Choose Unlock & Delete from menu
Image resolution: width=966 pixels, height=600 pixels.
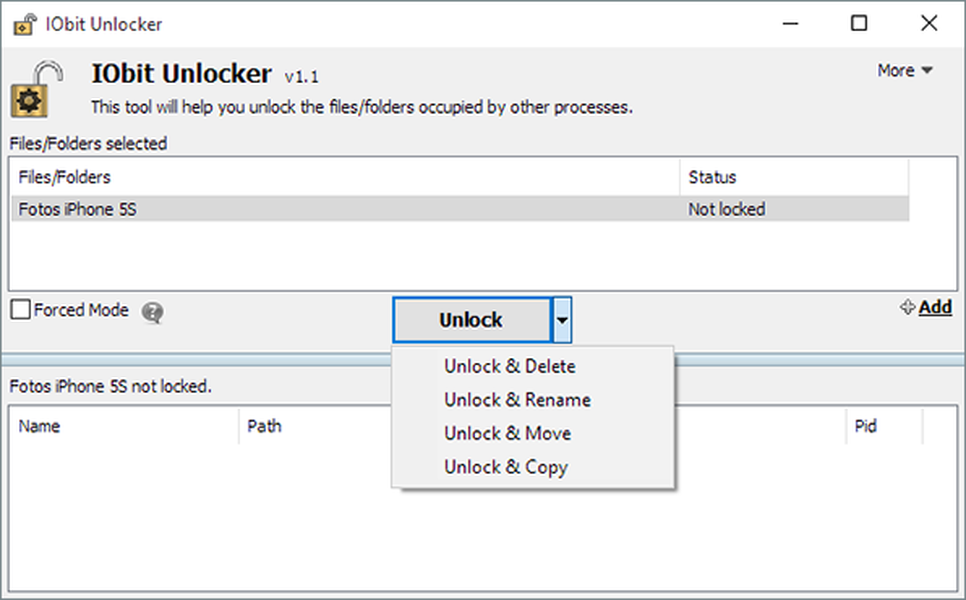510,366
